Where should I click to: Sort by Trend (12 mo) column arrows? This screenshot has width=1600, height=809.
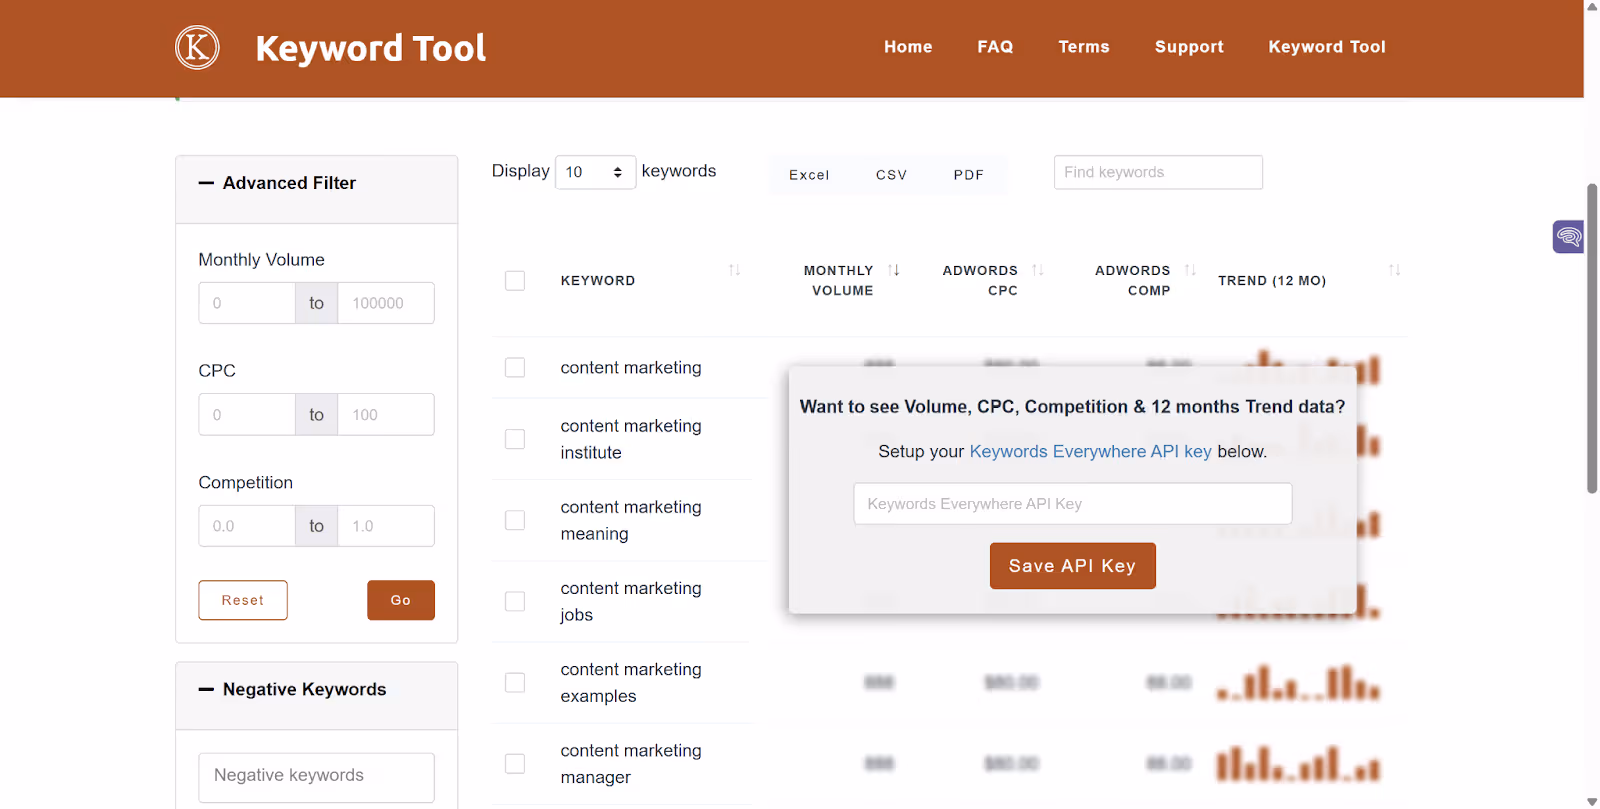coord(1394,270)
